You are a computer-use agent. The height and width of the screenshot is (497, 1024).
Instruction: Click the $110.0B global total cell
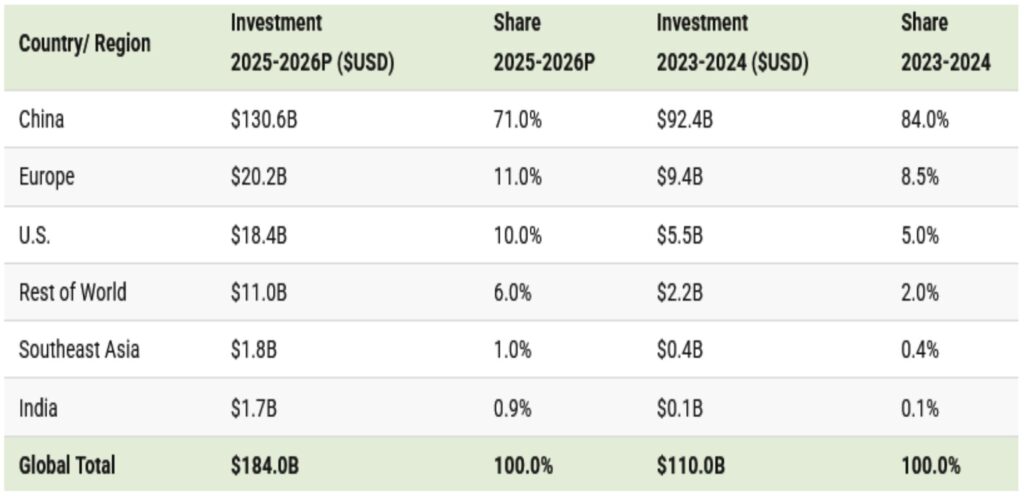click(690, 465)
